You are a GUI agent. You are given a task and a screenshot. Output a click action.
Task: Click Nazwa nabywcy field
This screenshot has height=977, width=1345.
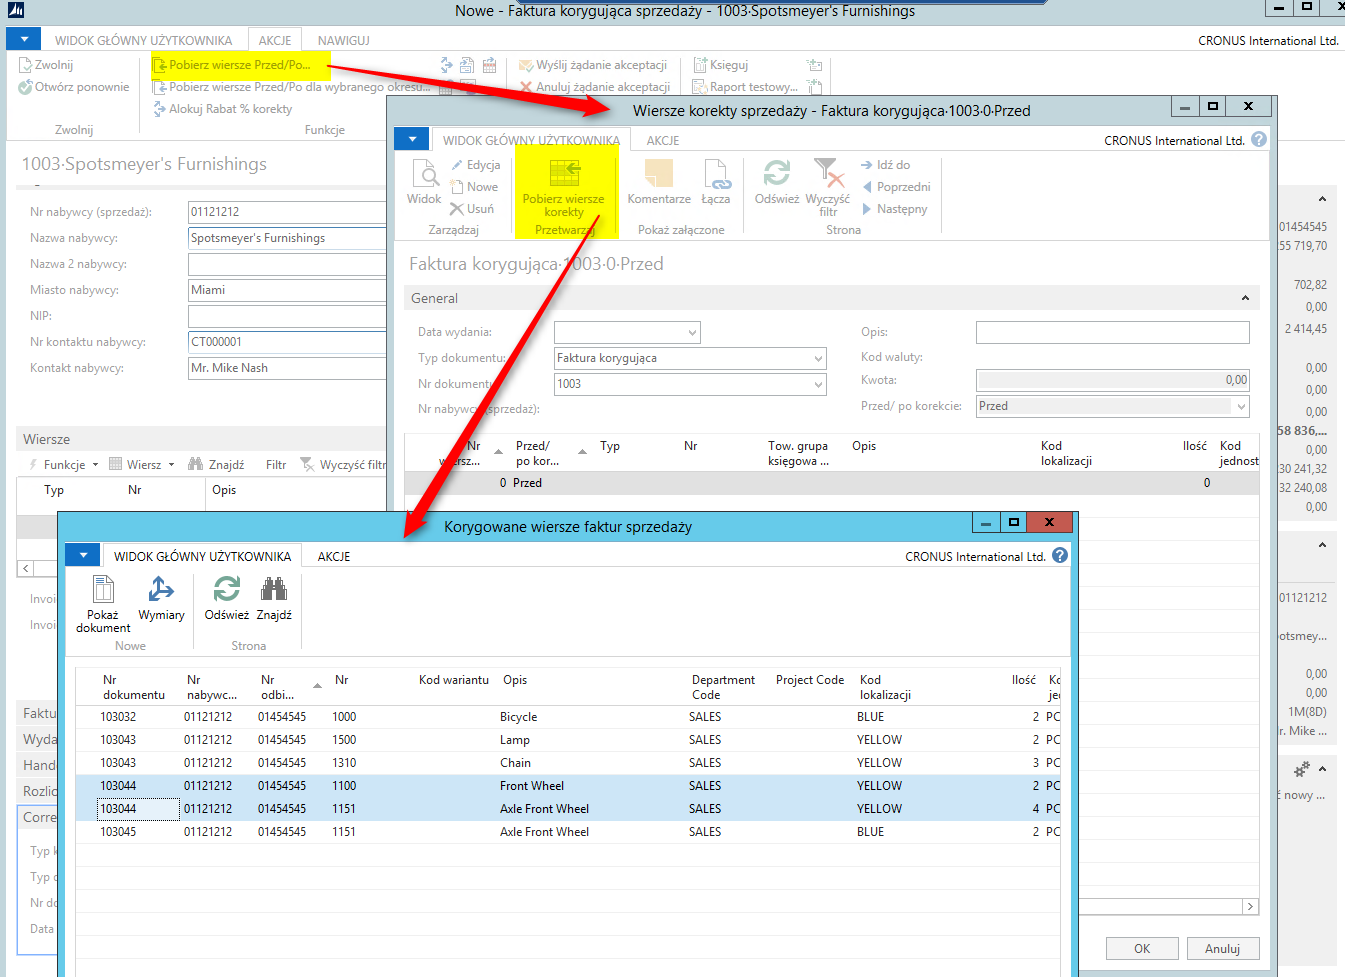pyautogui.click(x=287, y=238)
